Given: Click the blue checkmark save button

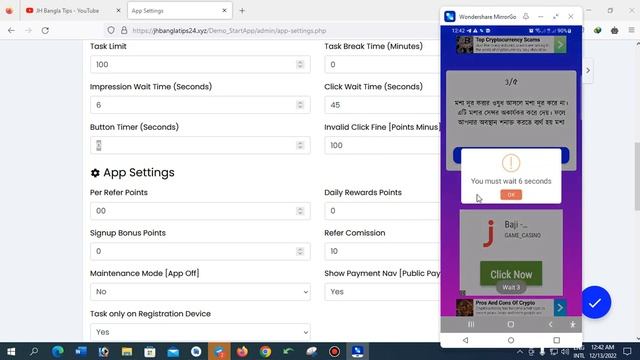Looking at the screenshot, I should (595, 302).
